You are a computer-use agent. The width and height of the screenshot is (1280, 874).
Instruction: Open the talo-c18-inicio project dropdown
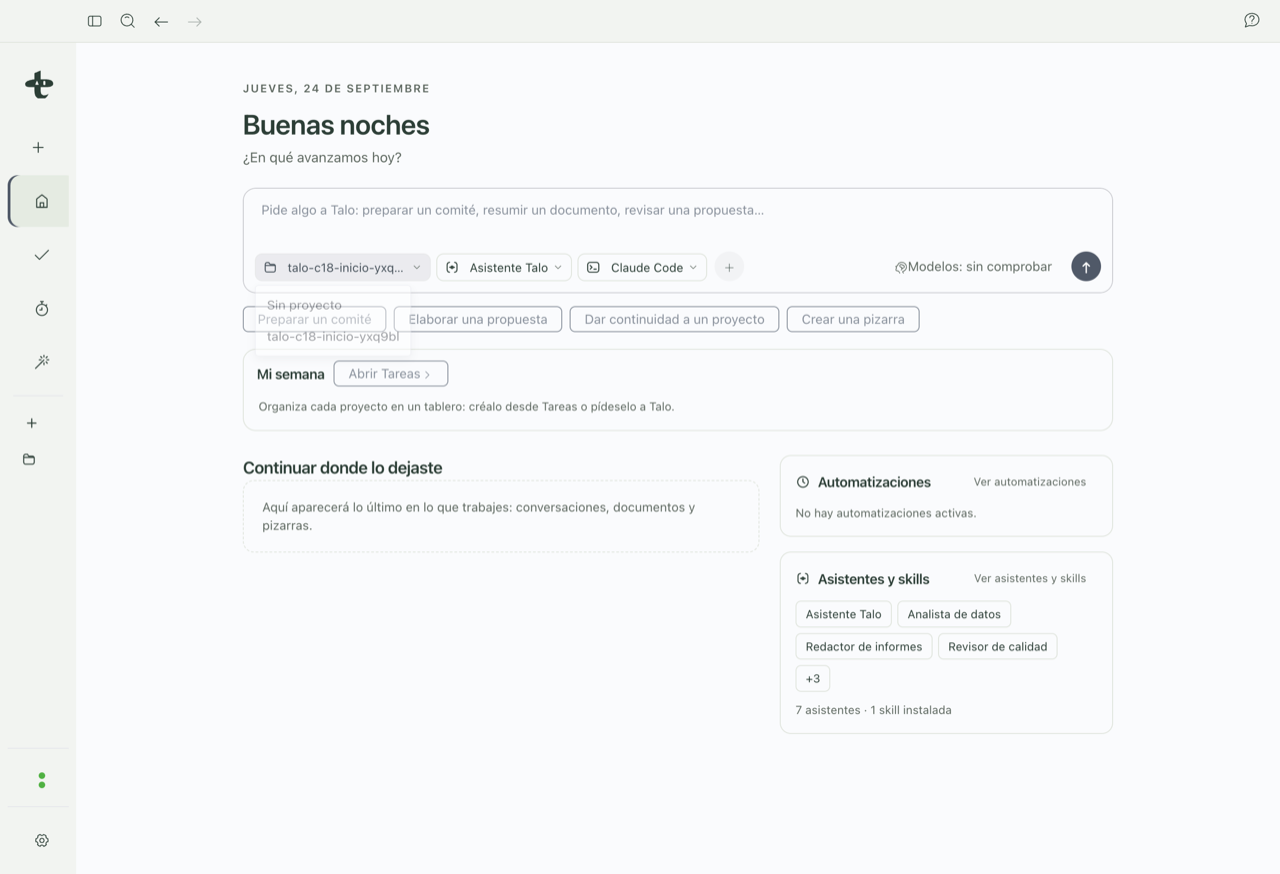[343, 267]
